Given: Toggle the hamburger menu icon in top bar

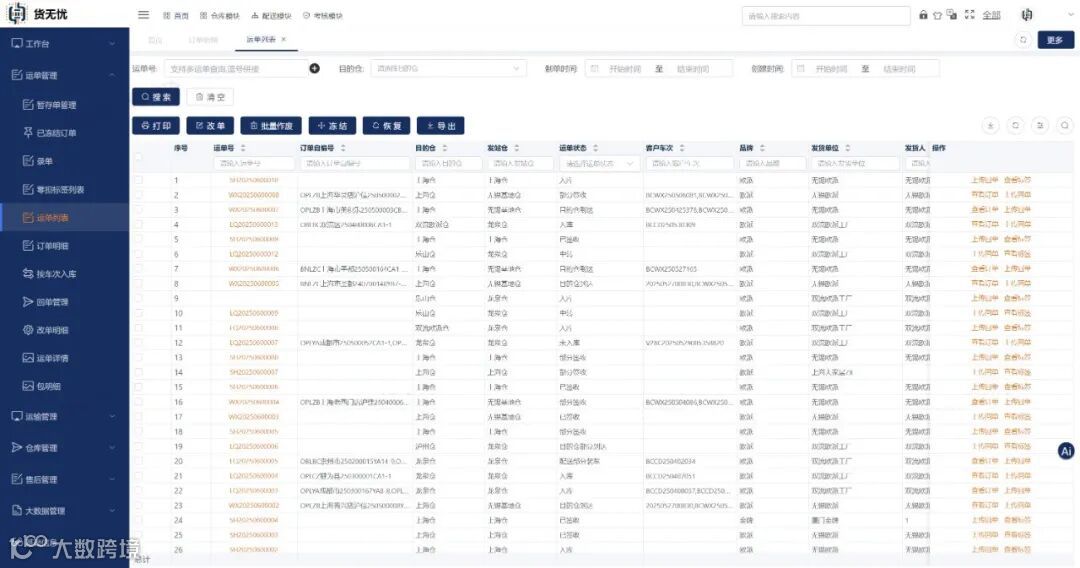Looking at the screenshot, I should 143,14.
